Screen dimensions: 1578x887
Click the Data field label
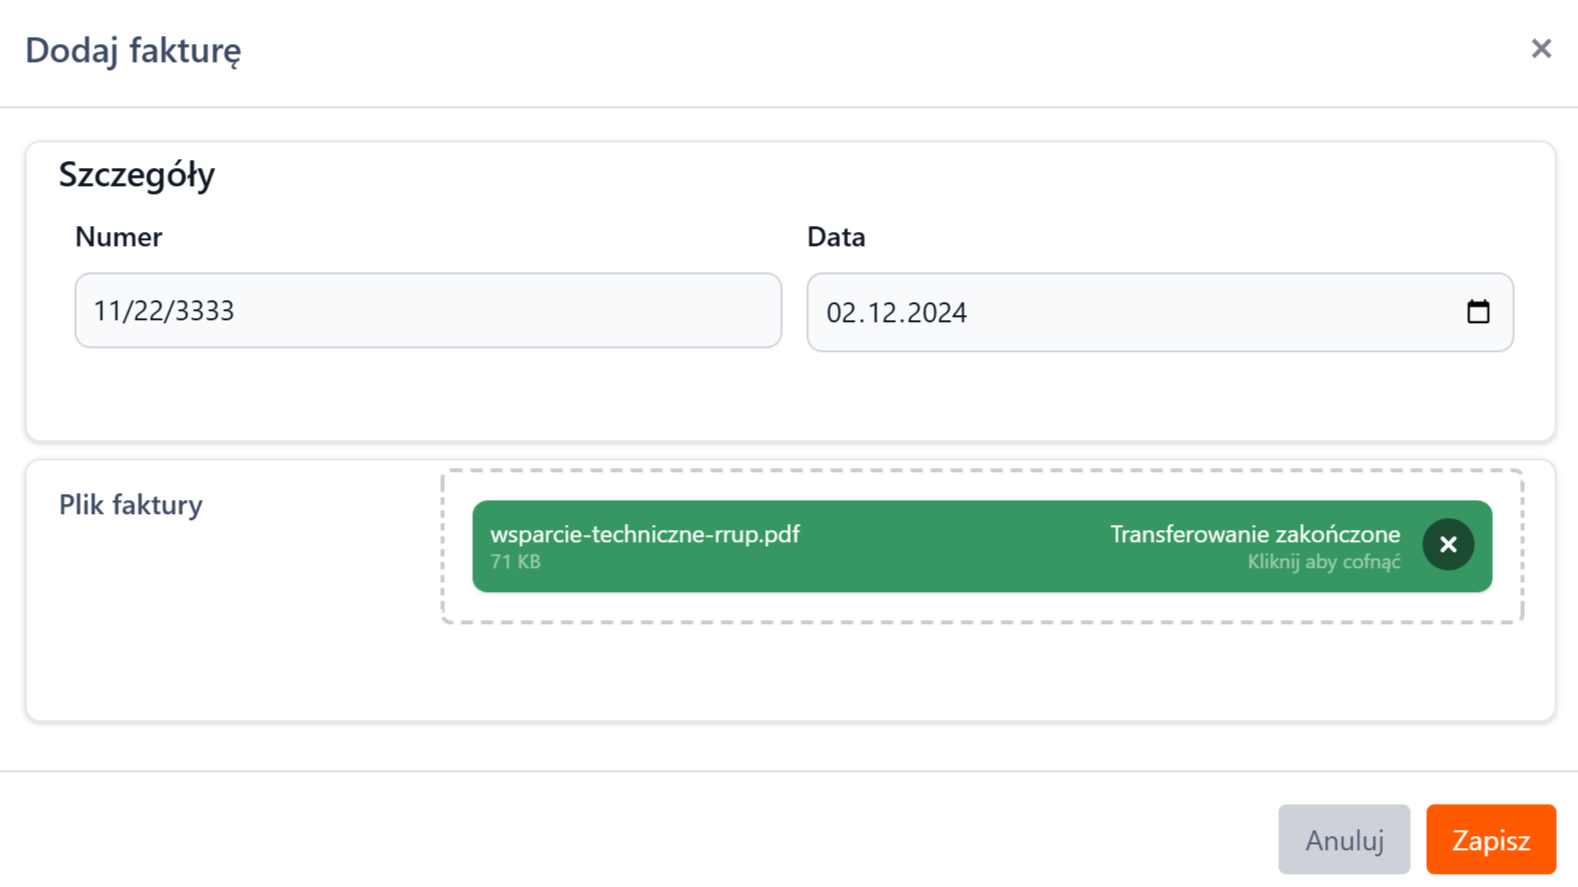(836, 237)
